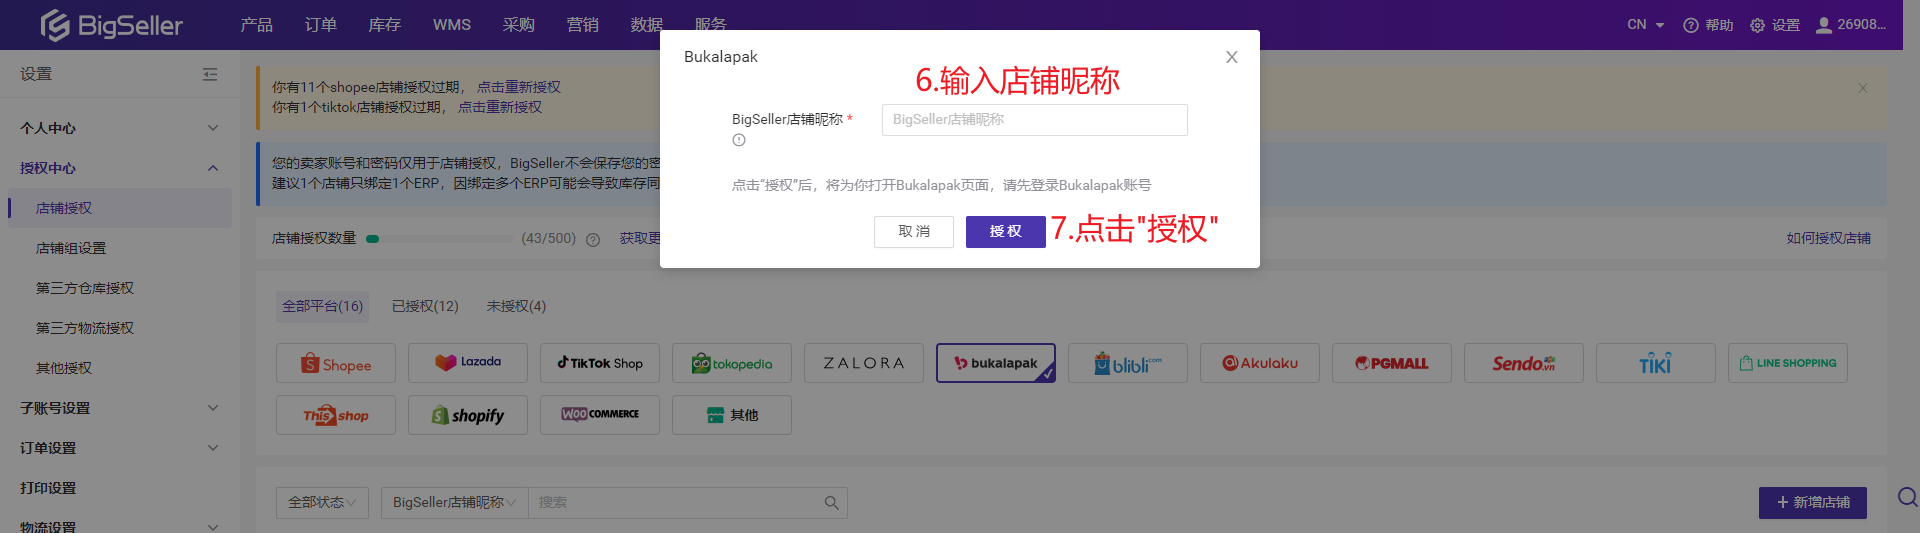1920x533 pixels.
Task: Select the Shopee platform tile
Action: click(336, 363)
